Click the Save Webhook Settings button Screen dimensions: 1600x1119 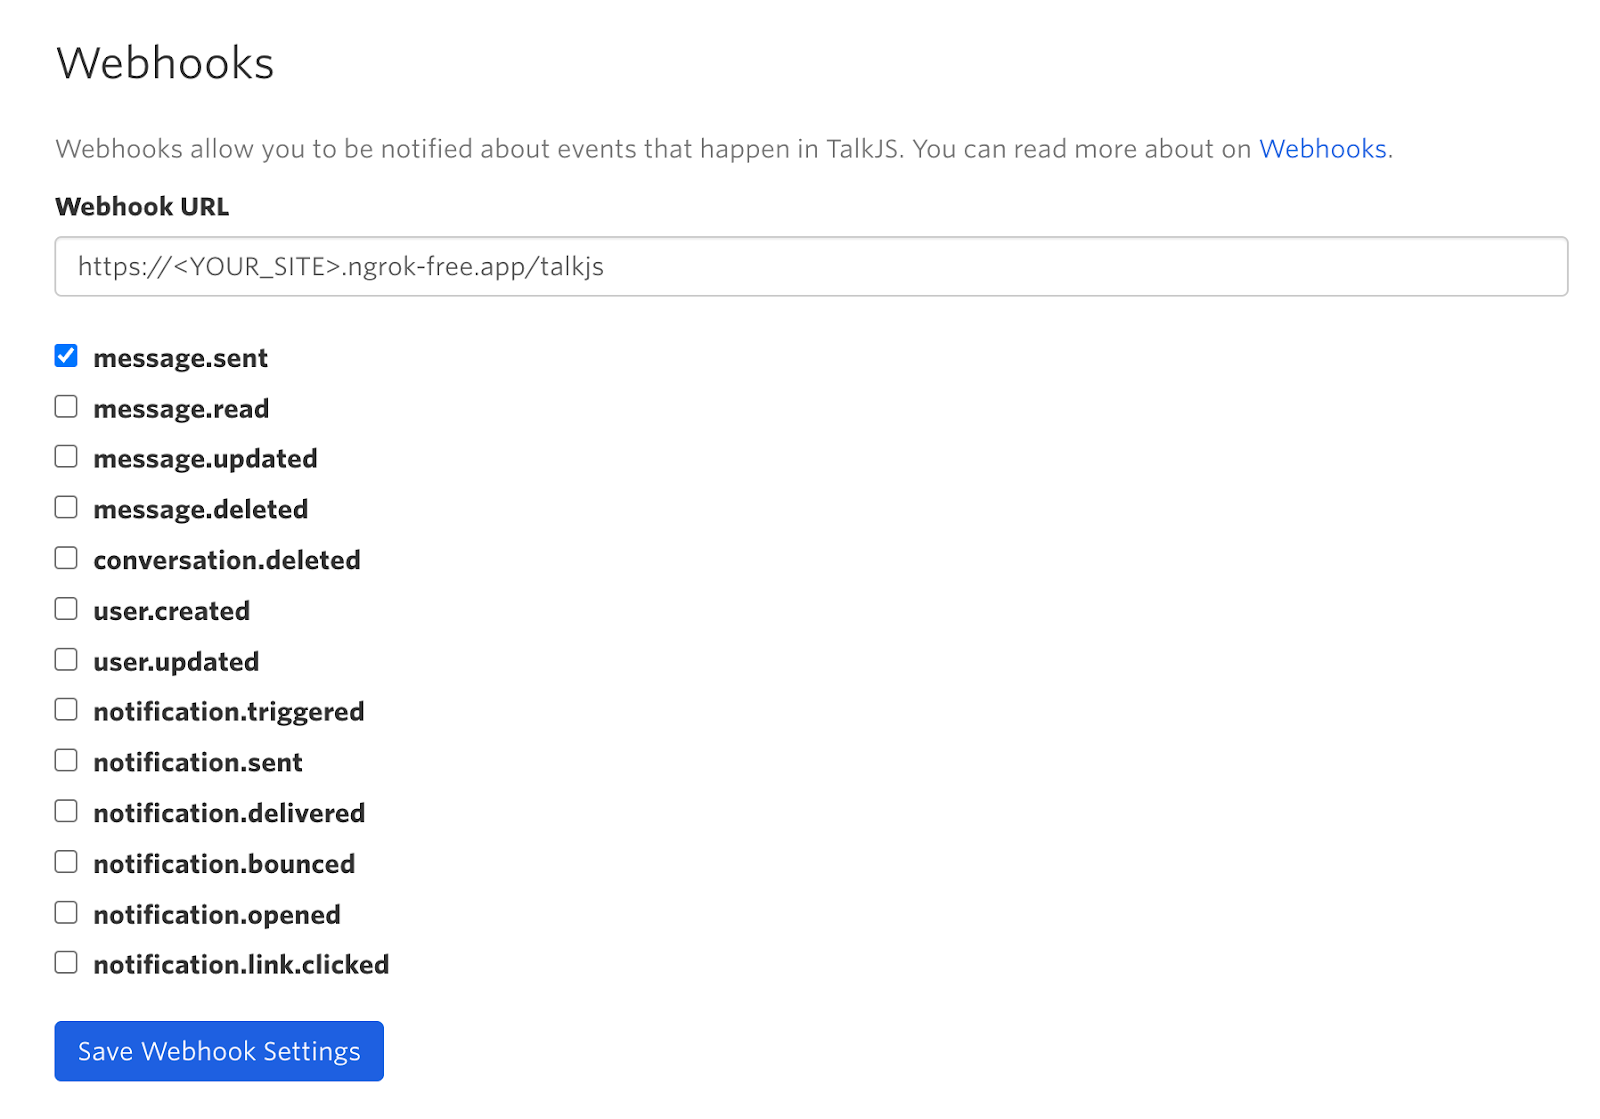point(218,1050)
